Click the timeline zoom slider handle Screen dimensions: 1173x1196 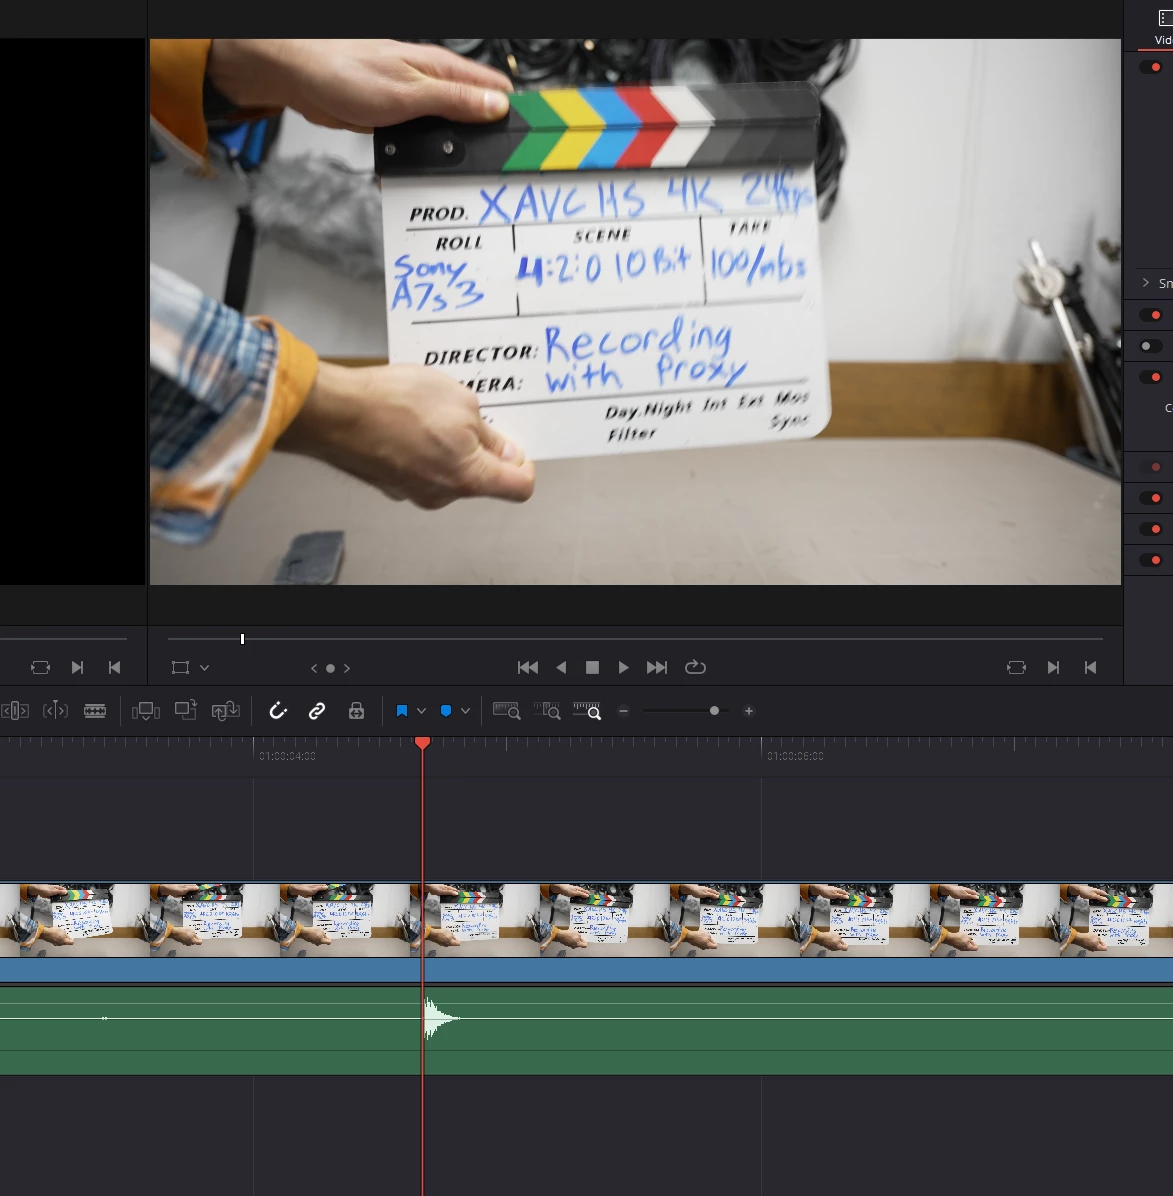[x=715, y=711]
